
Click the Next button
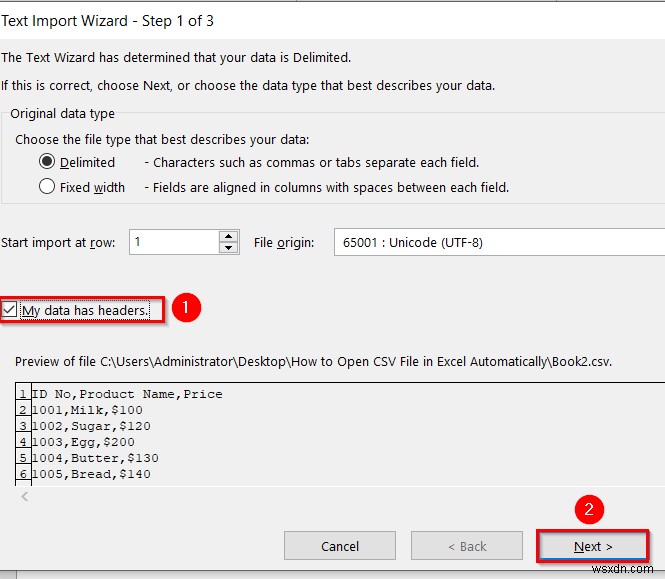coord(592,546)
